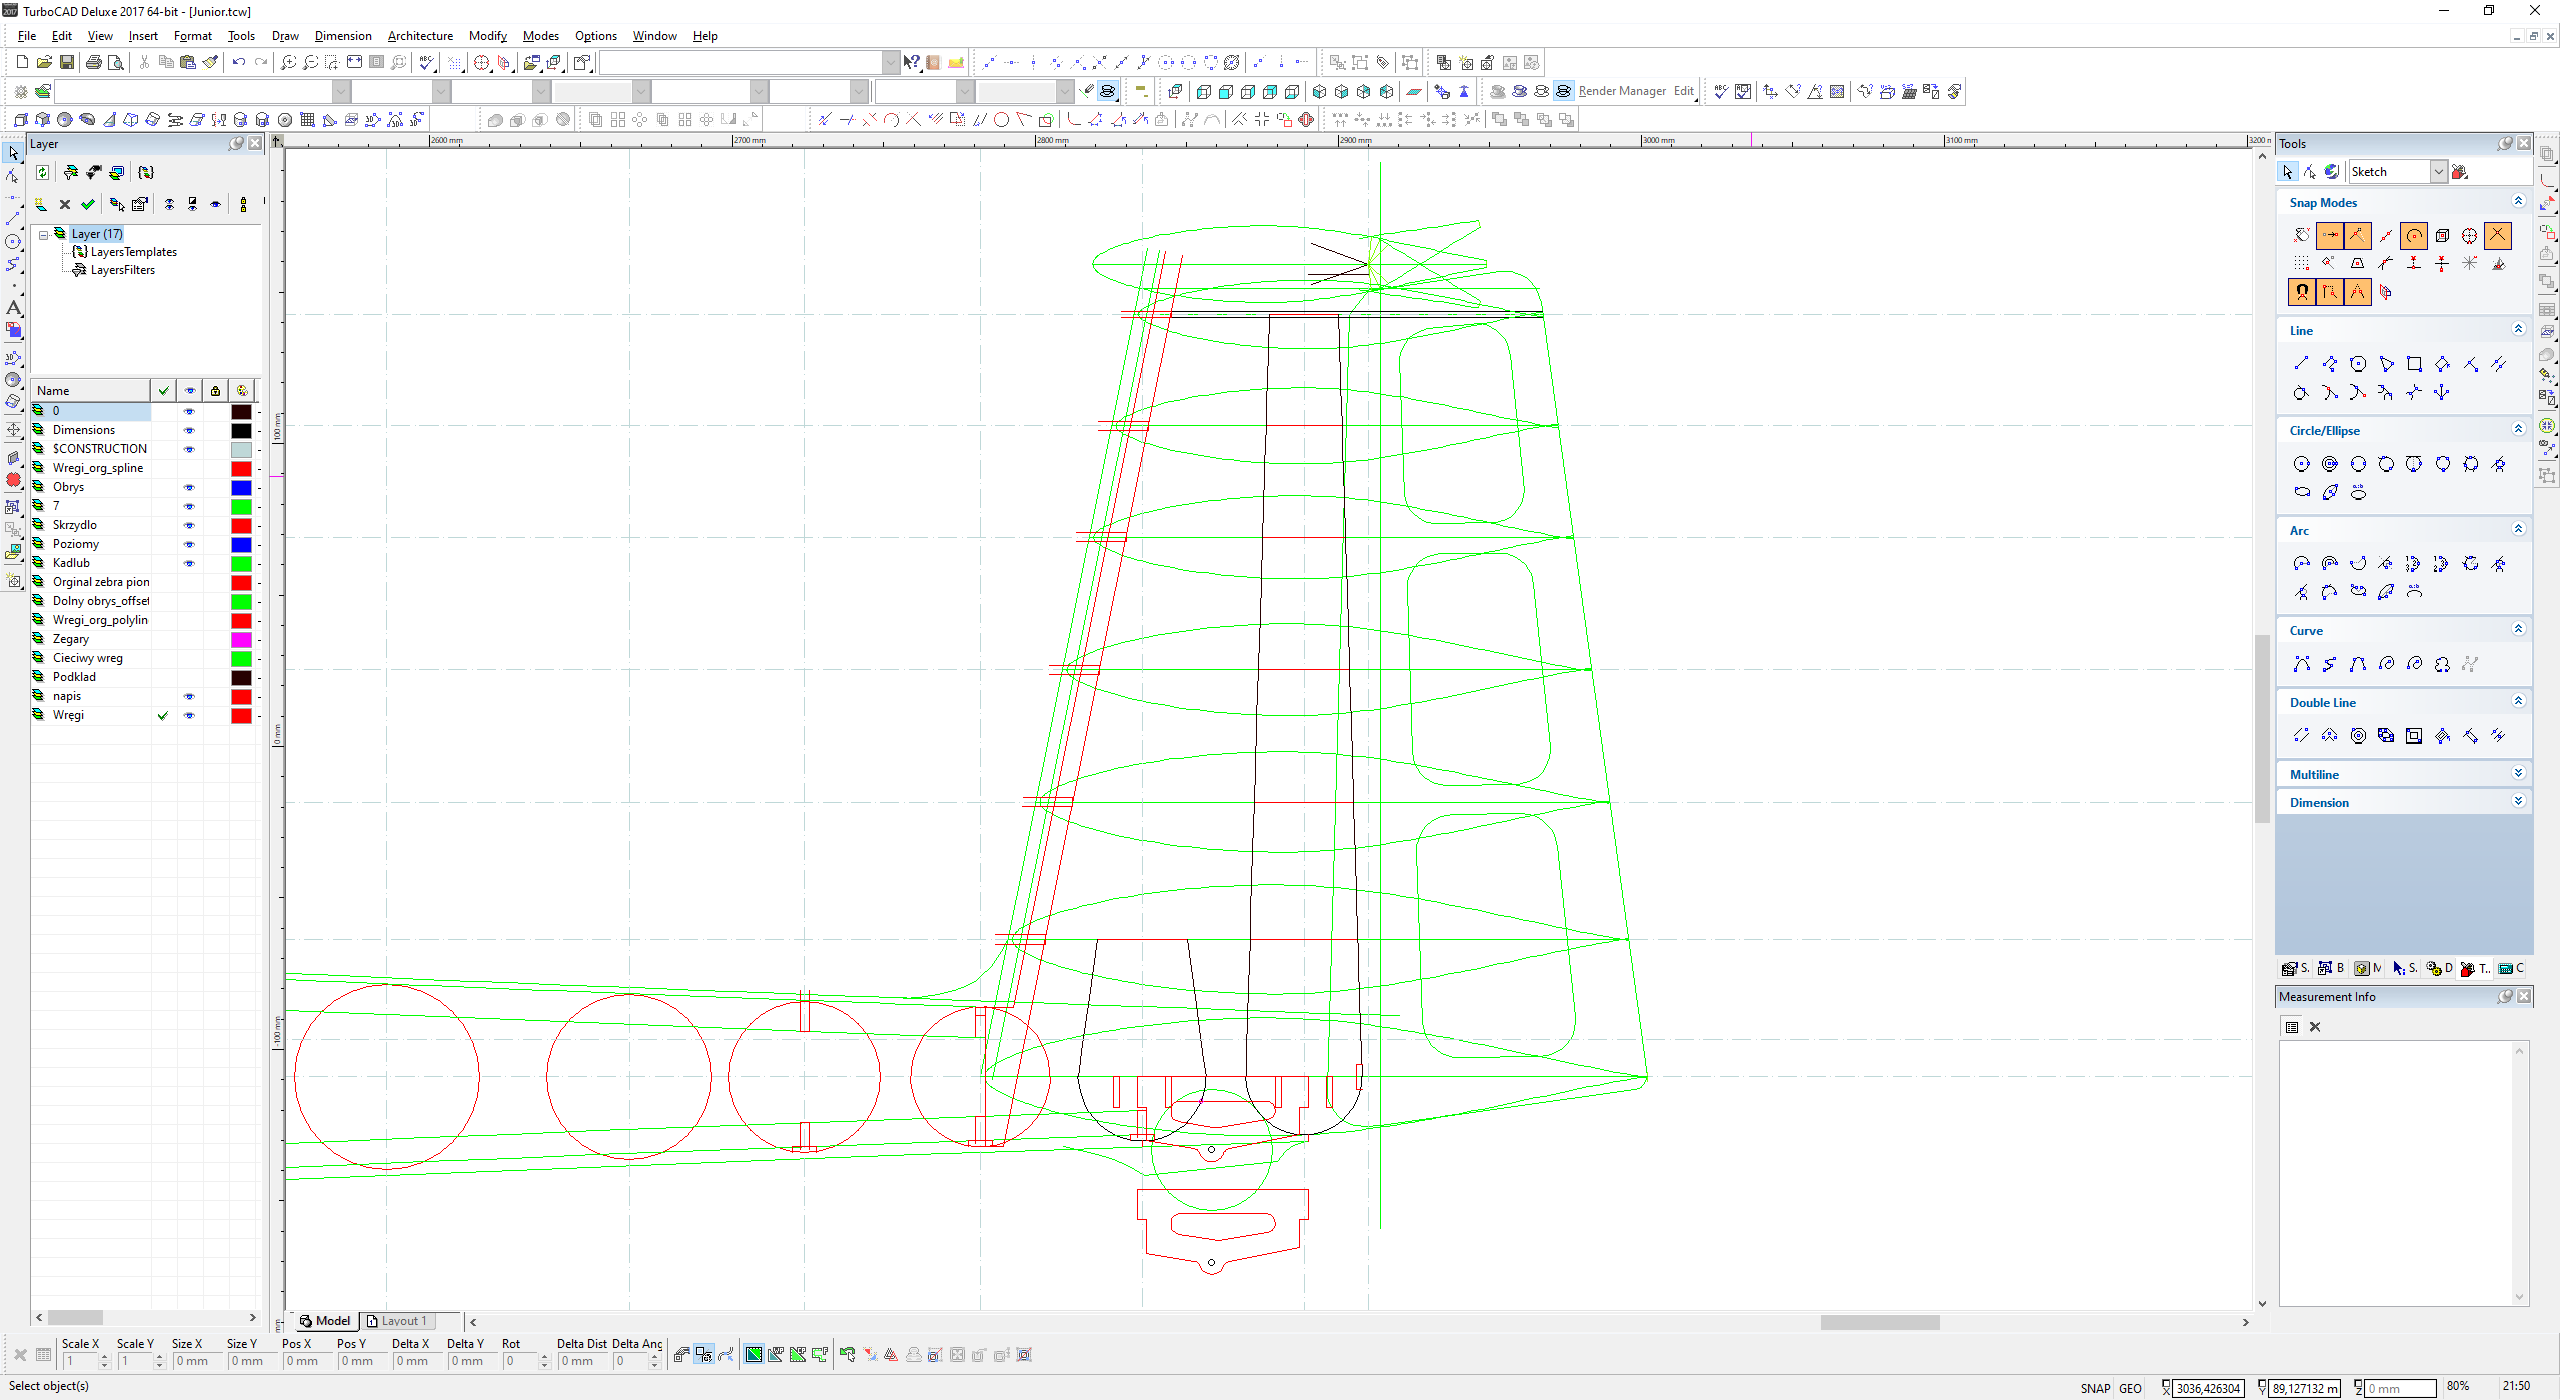Click the Print icon
The height and width of the screenshot is (1400, 2560).
click(93, 62)
